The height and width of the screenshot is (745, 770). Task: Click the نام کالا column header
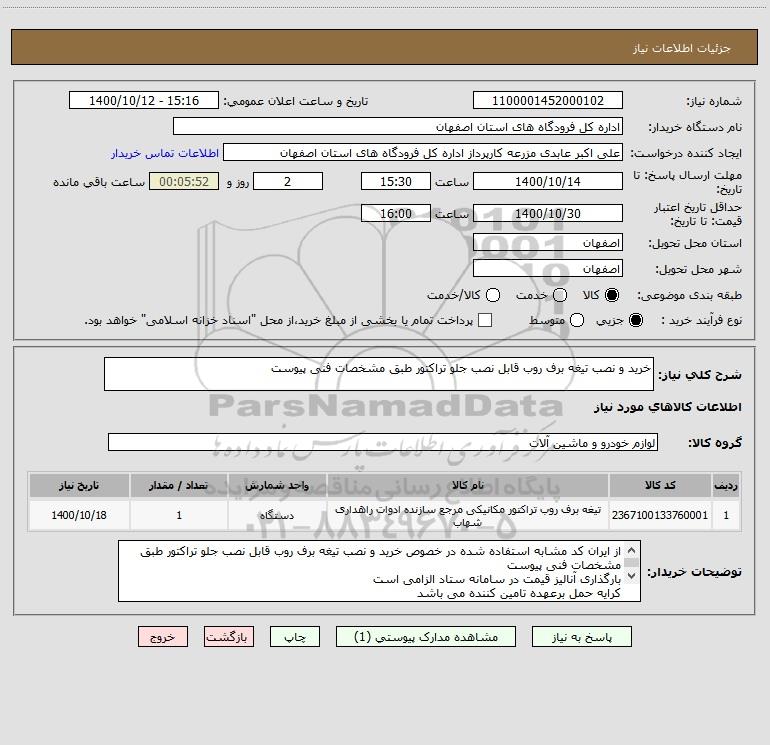click(468, 485)
